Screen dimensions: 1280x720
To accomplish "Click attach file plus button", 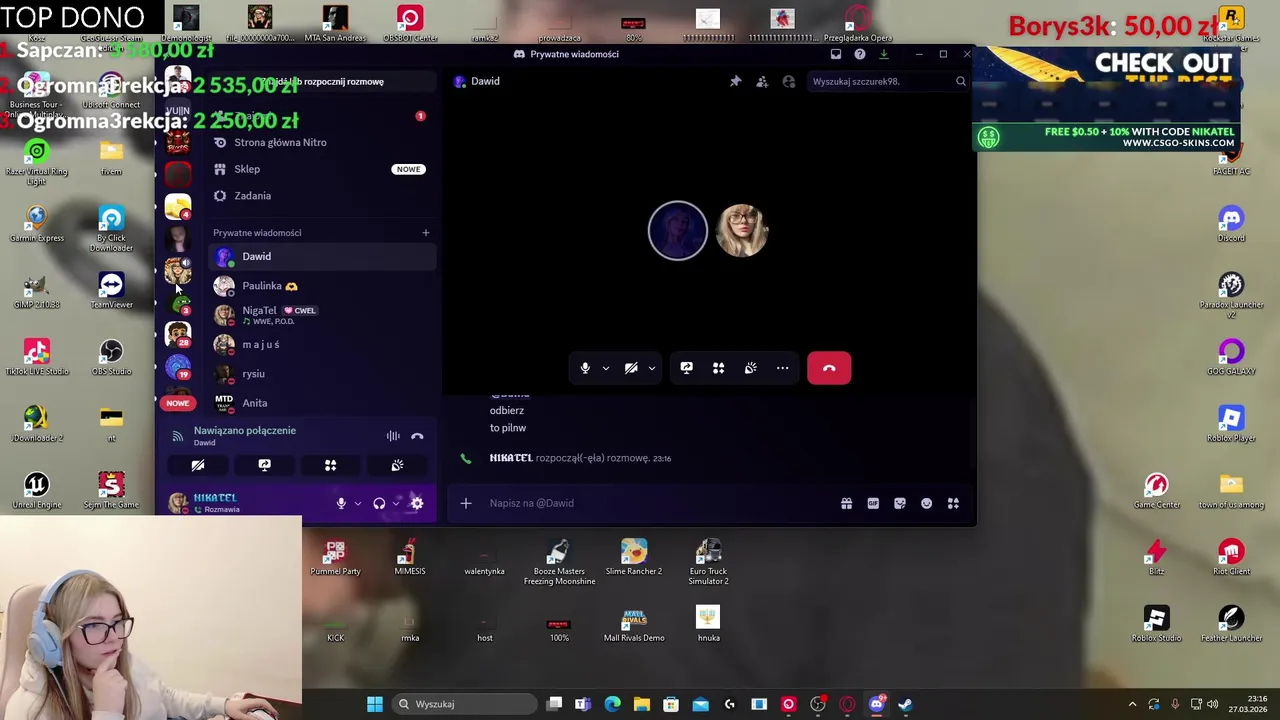I will coord(465,503).
